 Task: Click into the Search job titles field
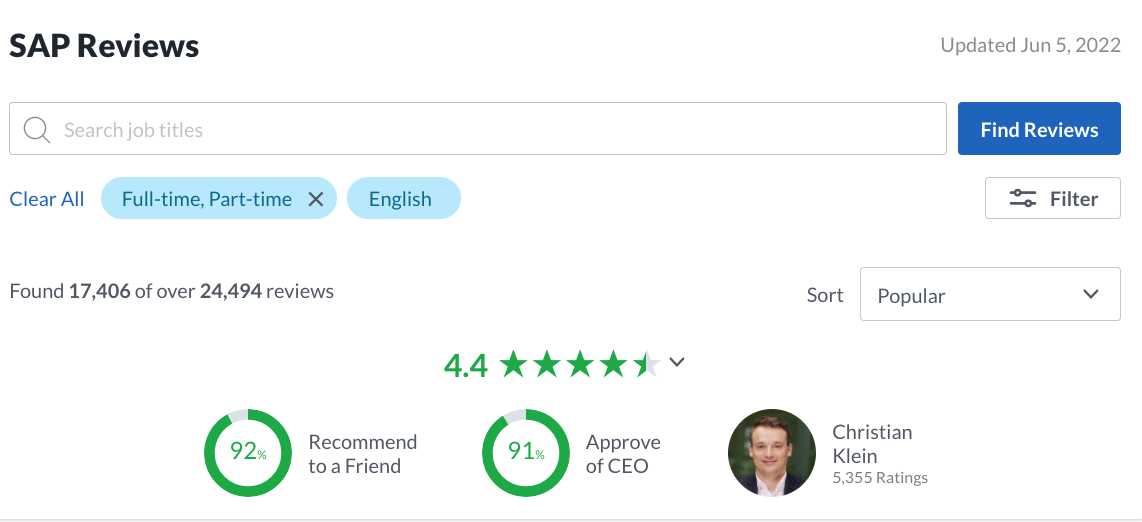coord(478,129)
